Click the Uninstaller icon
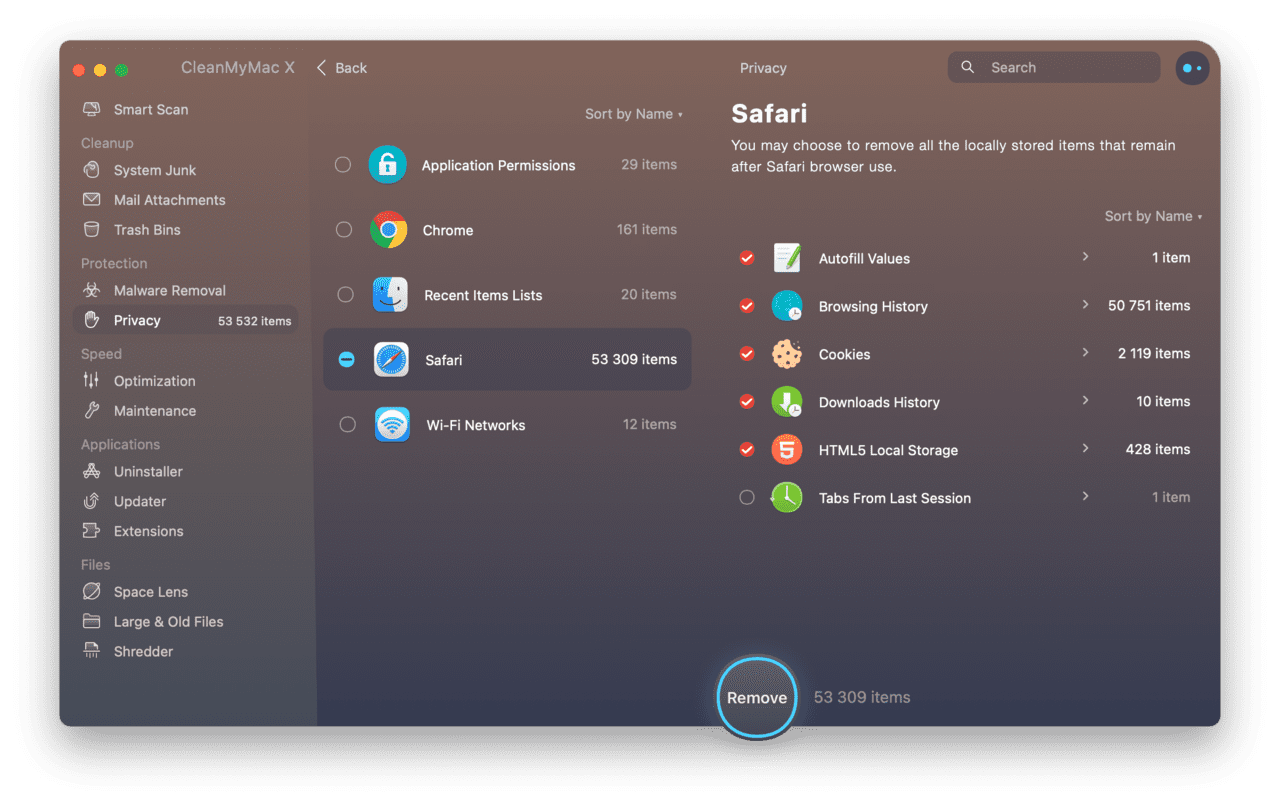 pos(92,471)
